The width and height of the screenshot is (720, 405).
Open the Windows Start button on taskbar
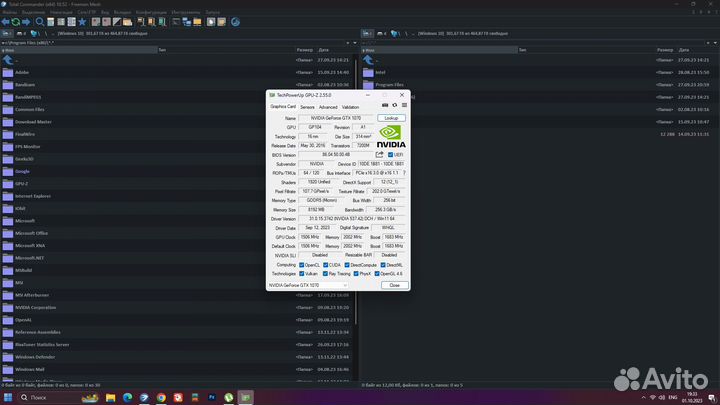click(8, 398)
